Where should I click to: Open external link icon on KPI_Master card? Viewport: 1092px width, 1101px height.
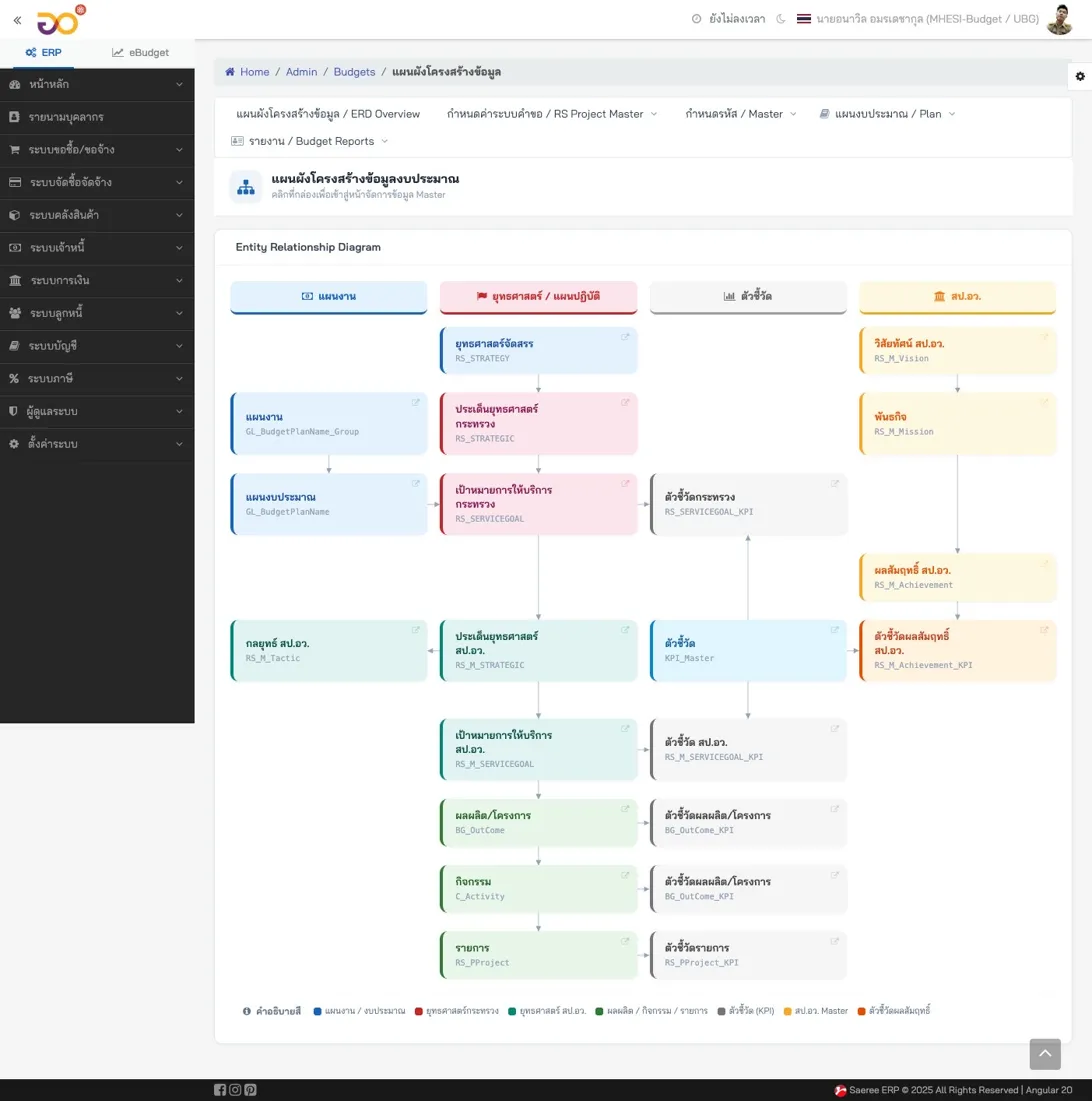click(835, 630)
